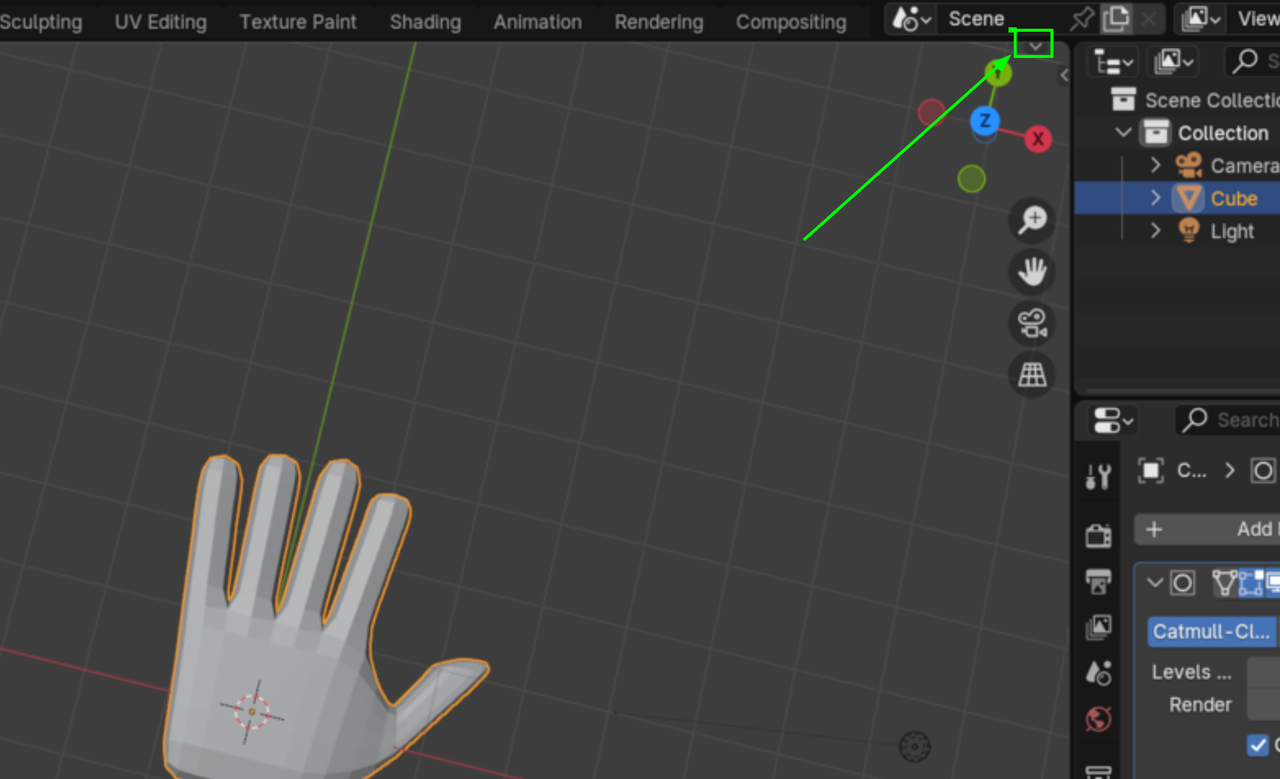The image size is (1280, 779).
Task: Select the Scene Collection row
Action: (x=1177, y=100)
